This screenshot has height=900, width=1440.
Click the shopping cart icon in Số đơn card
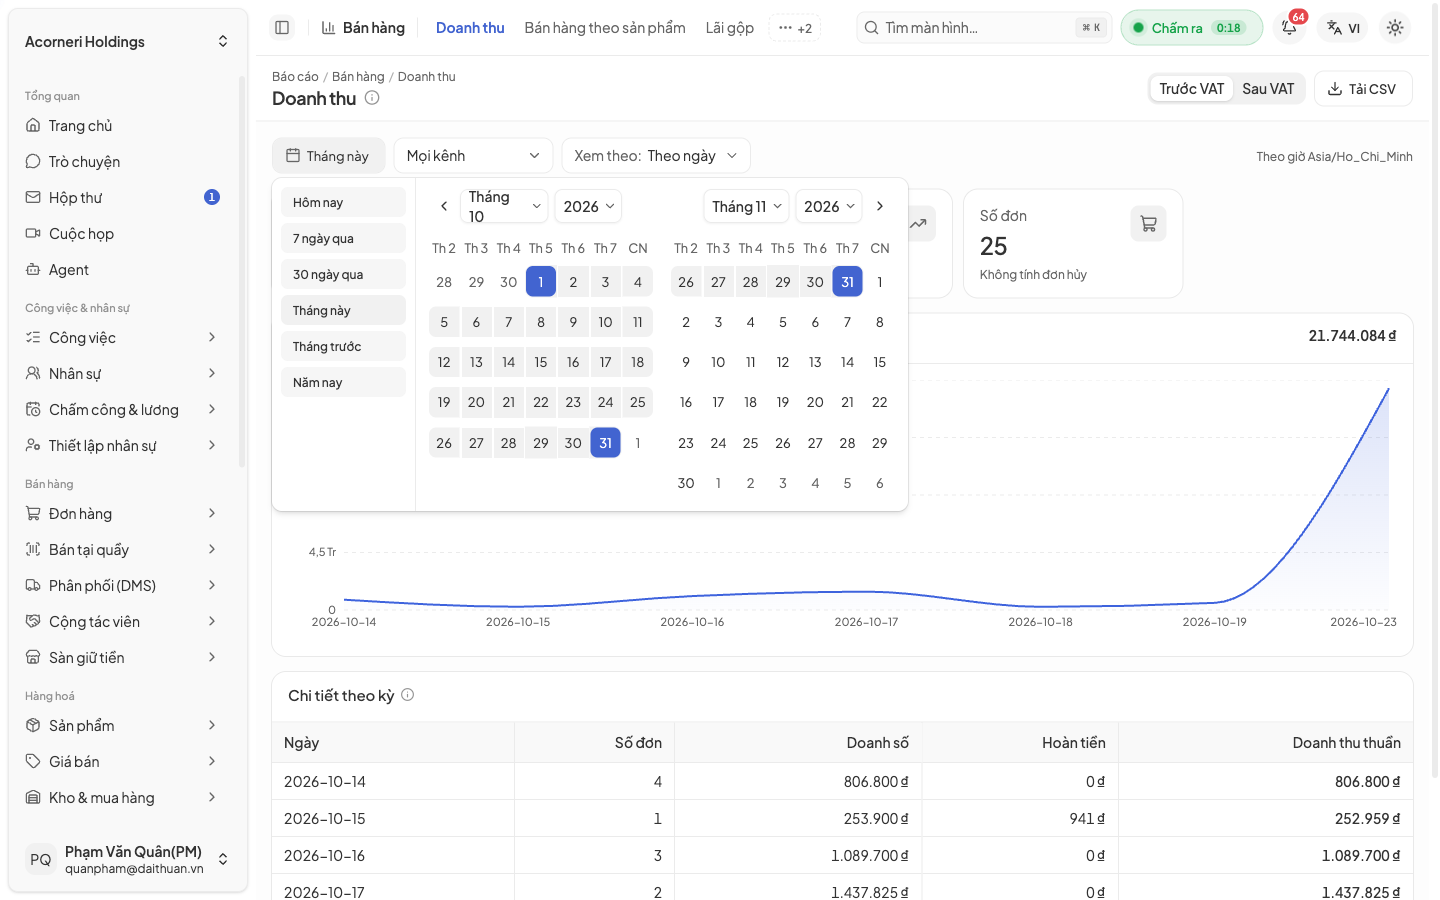(1148, 224)
